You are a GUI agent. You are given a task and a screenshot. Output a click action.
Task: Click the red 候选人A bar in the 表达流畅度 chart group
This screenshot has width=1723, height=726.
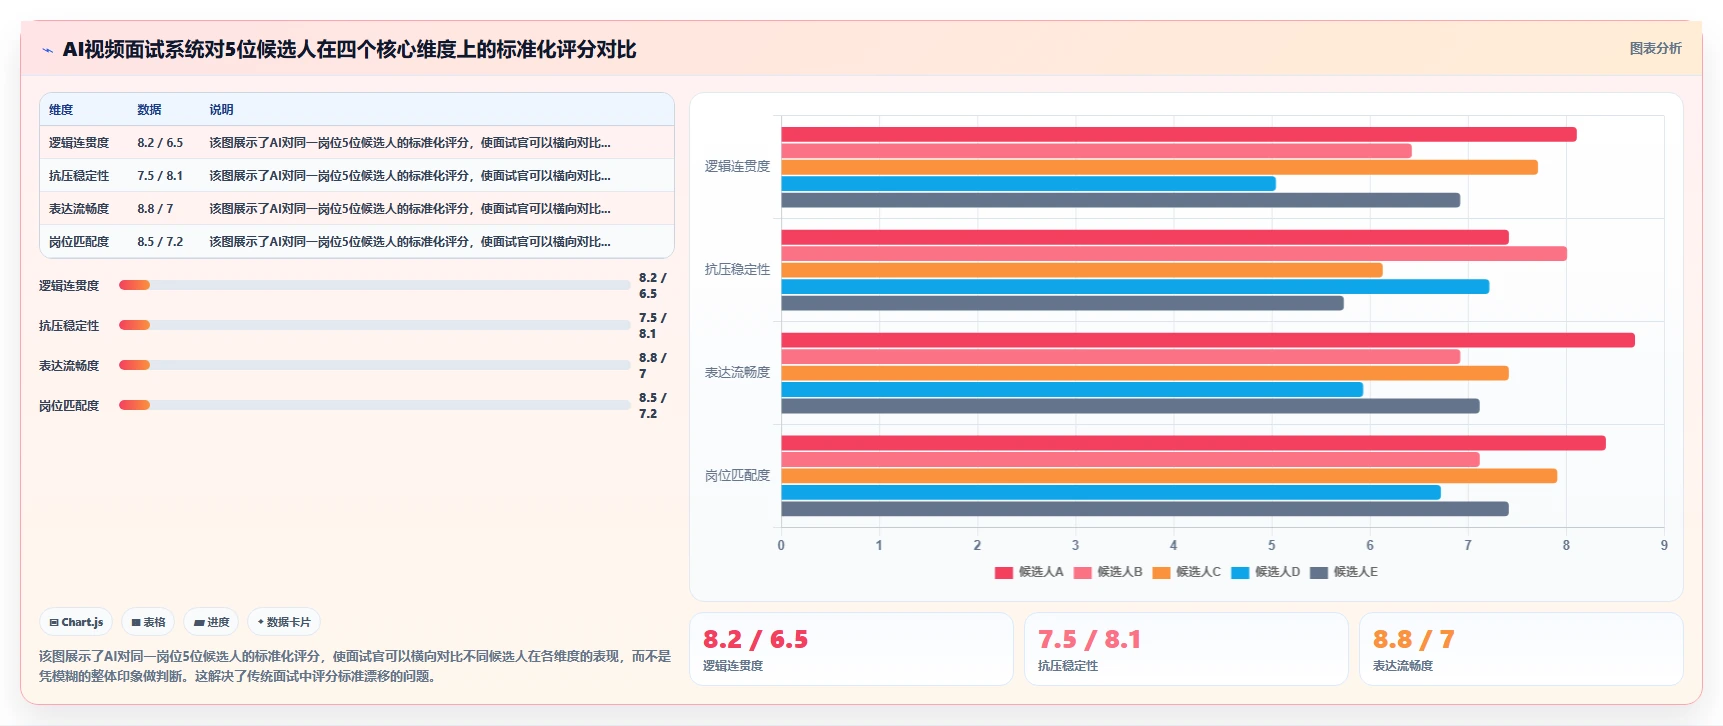(1208, 340)
